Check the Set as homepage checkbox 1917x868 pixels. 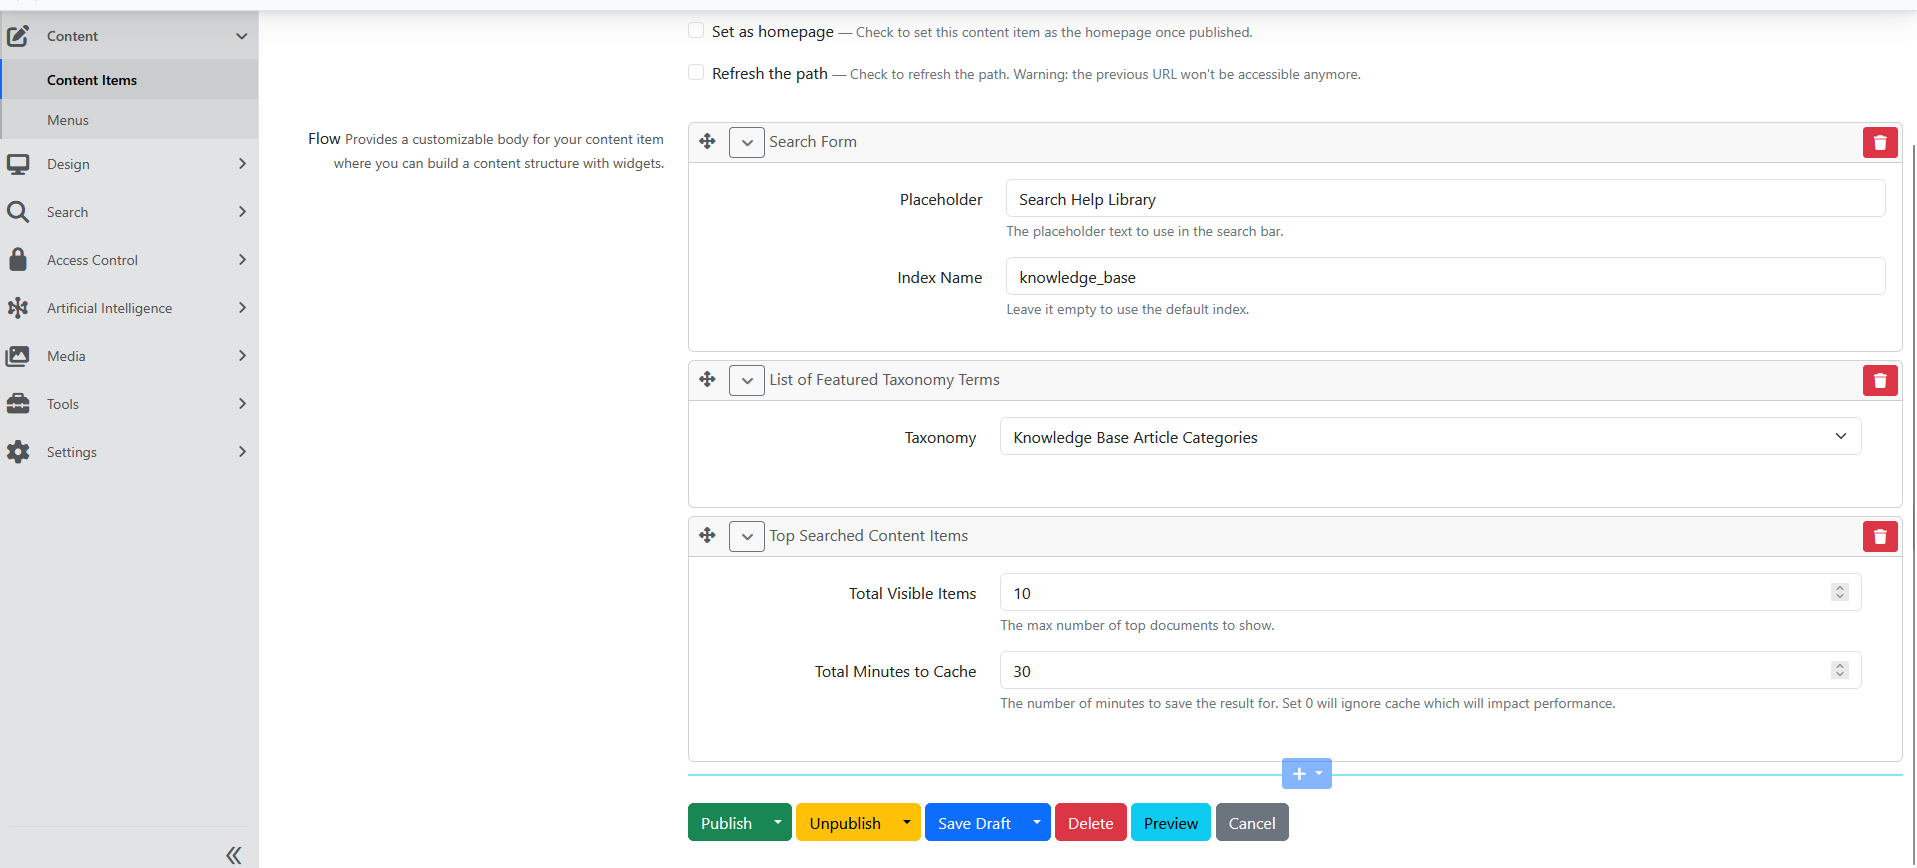[x=696, y=30]
